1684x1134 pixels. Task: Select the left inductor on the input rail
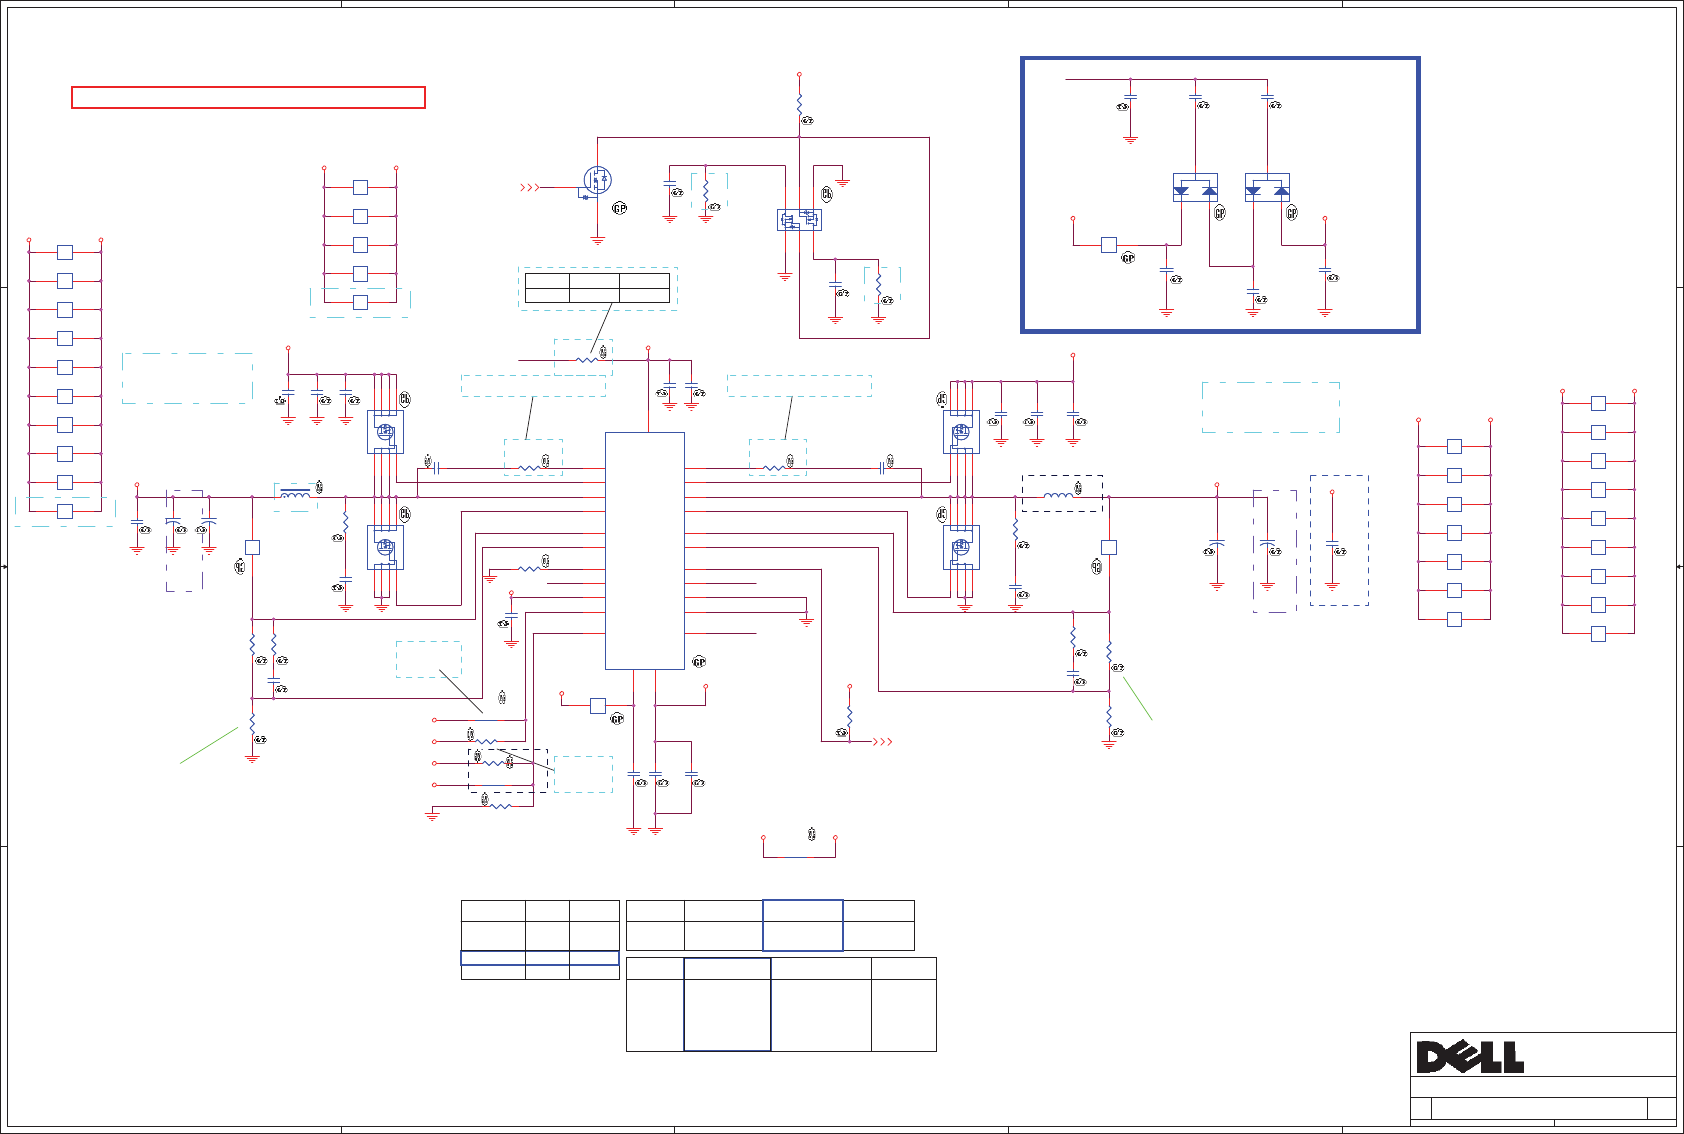coord(295,494)
